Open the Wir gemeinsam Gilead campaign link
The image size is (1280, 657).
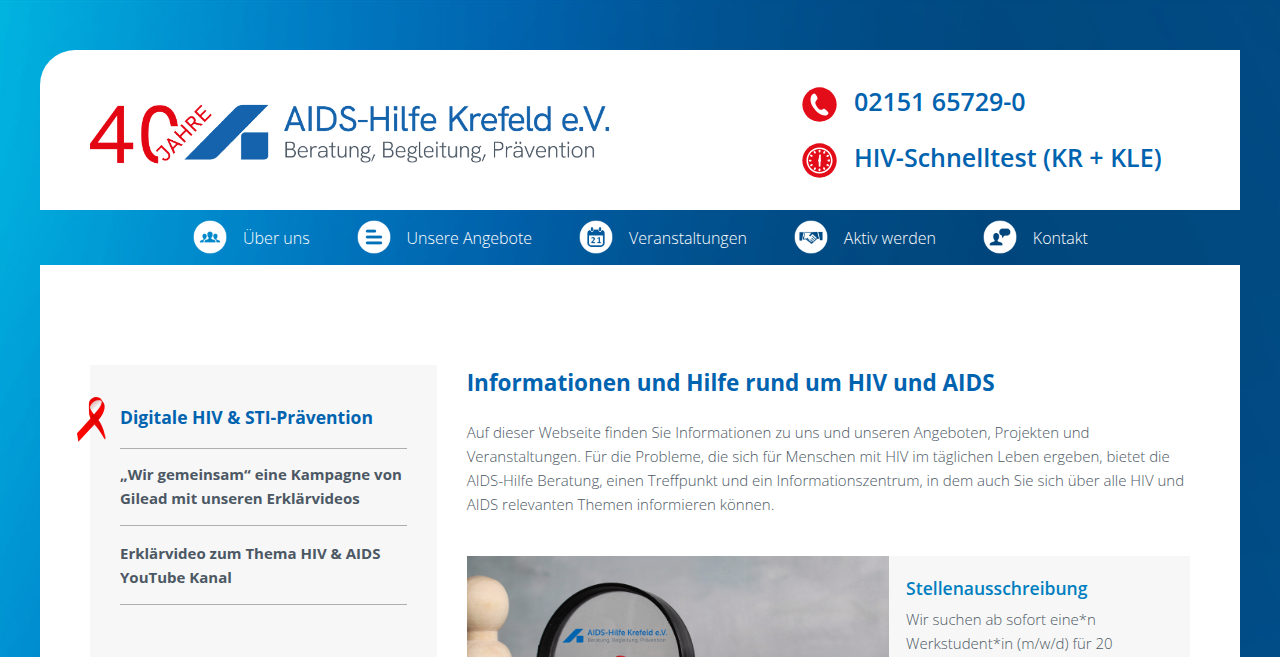(x=261, y=486)
